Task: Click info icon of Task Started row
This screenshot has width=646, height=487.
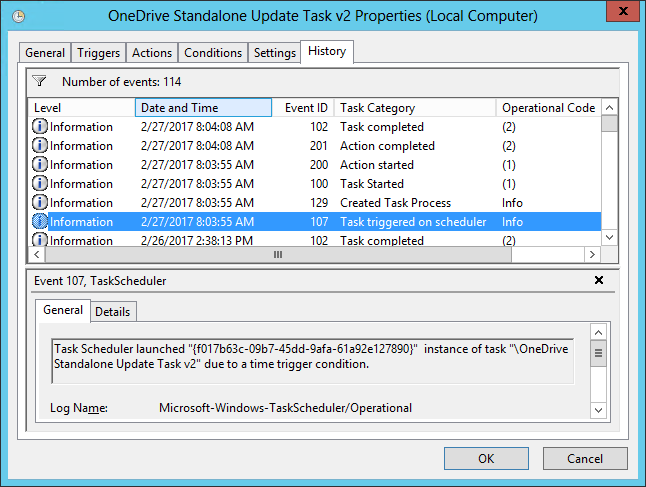Action: (x=40, y=183)
